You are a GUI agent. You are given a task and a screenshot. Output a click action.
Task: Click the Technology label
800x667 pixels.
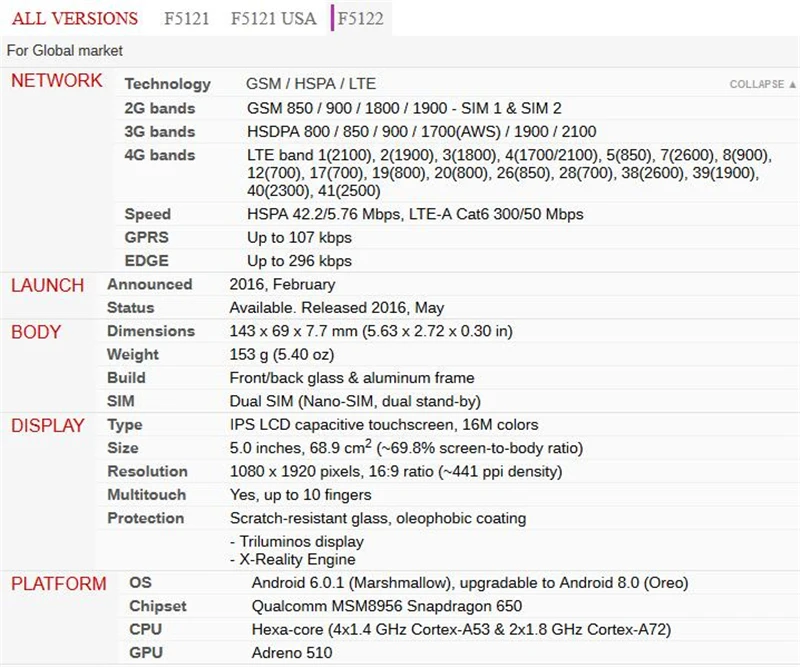coord(167,84)
